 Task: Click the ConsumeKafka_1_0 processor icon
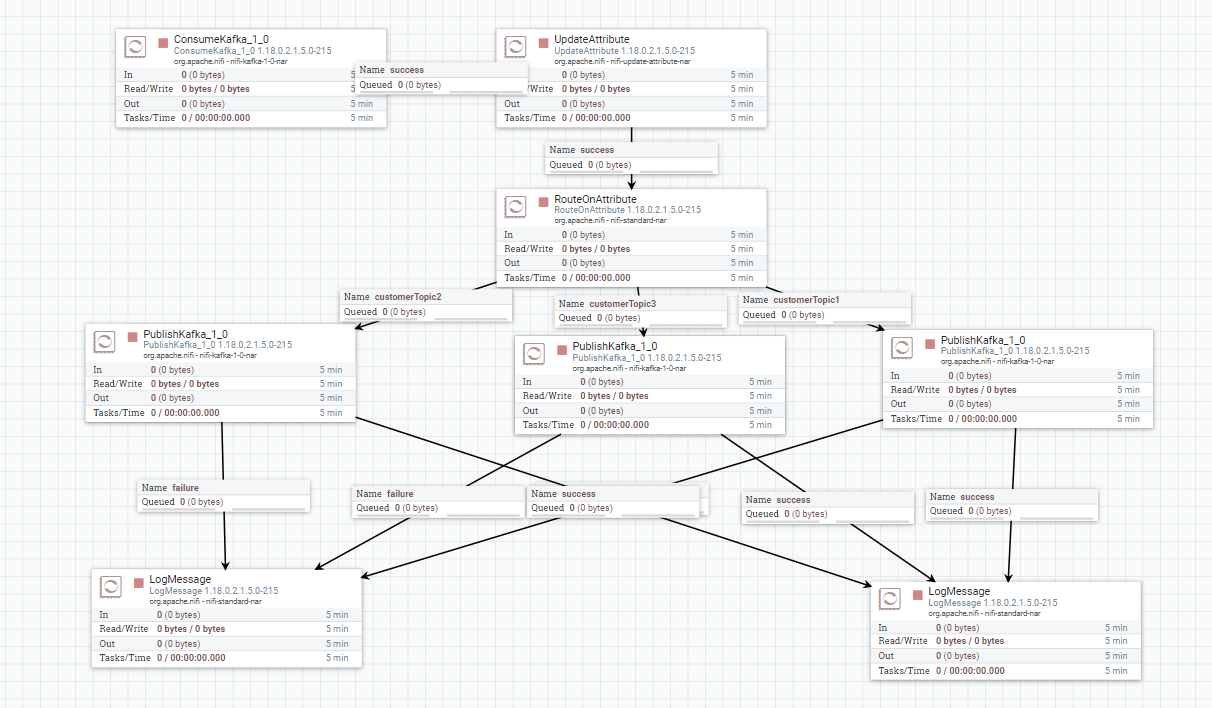pyautogui.click(x=135, y=46)
